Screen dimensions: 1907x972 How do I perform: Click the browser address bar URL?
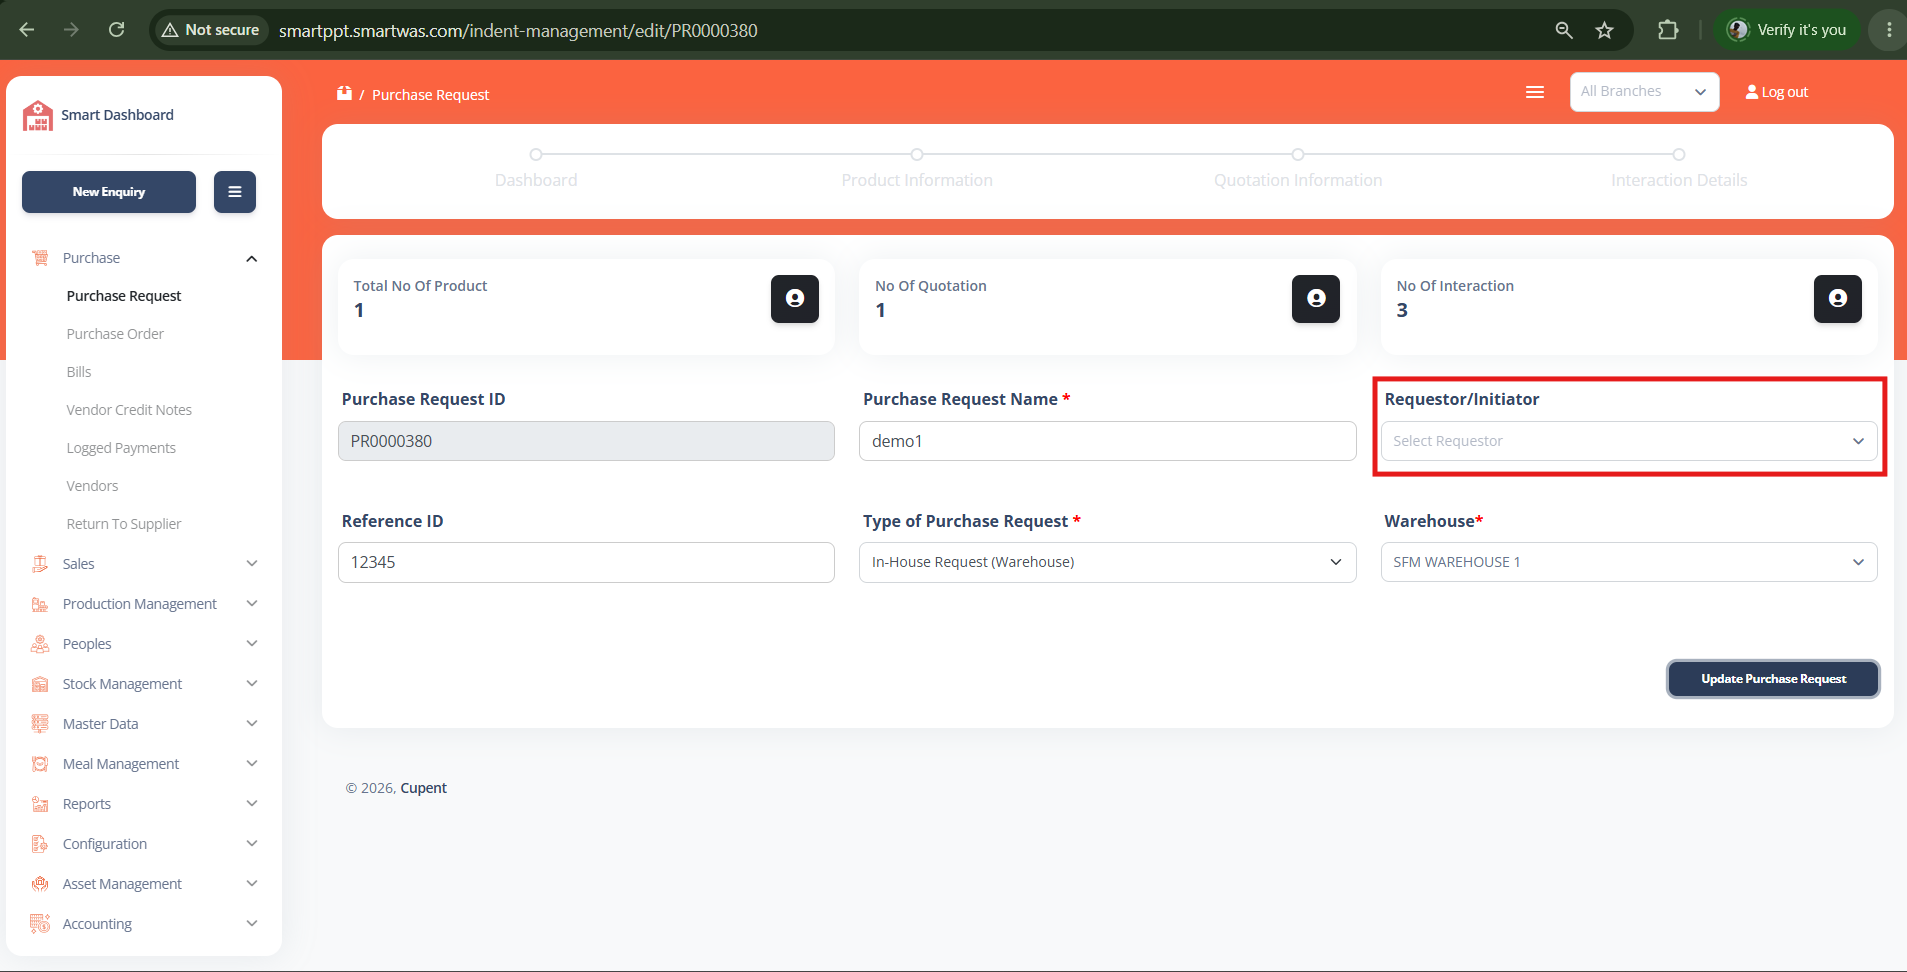pos(518,31)
